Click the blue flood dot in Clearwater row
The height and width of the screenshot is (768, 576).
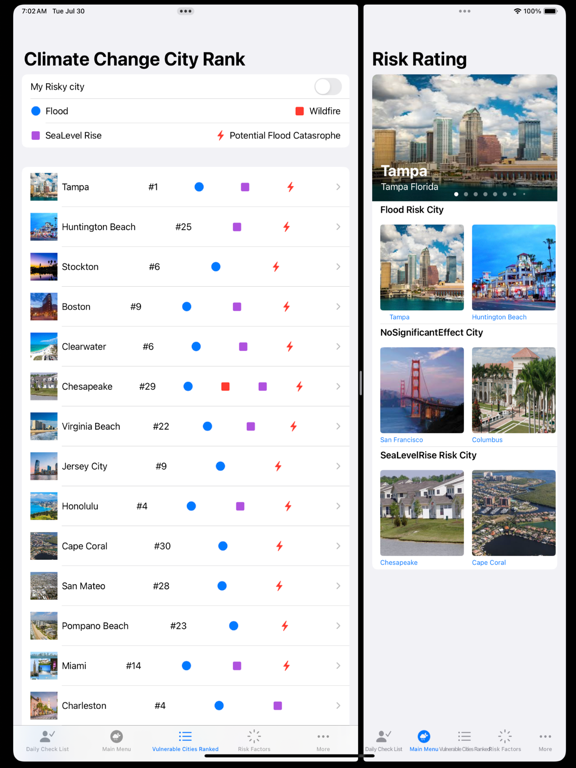coord(196,346)
